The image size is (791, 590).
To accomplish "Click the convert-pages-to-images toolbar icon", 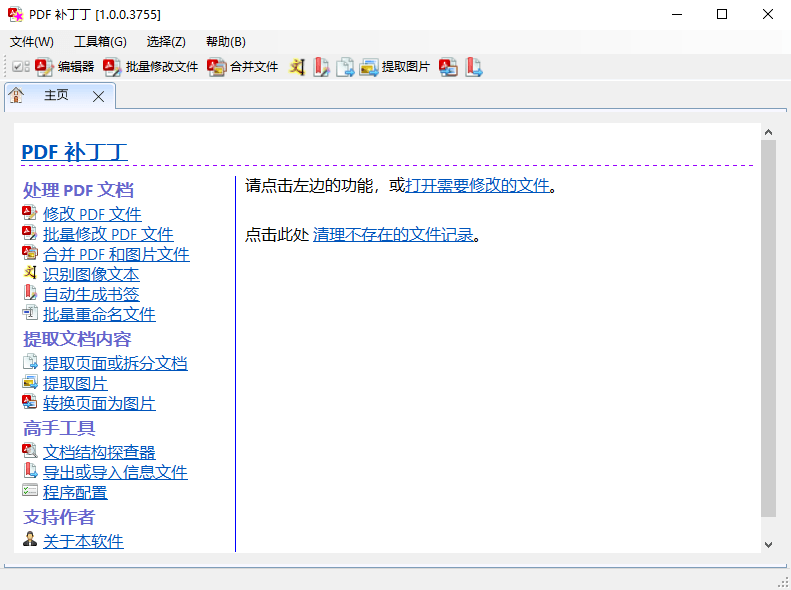I will [449, 67].
